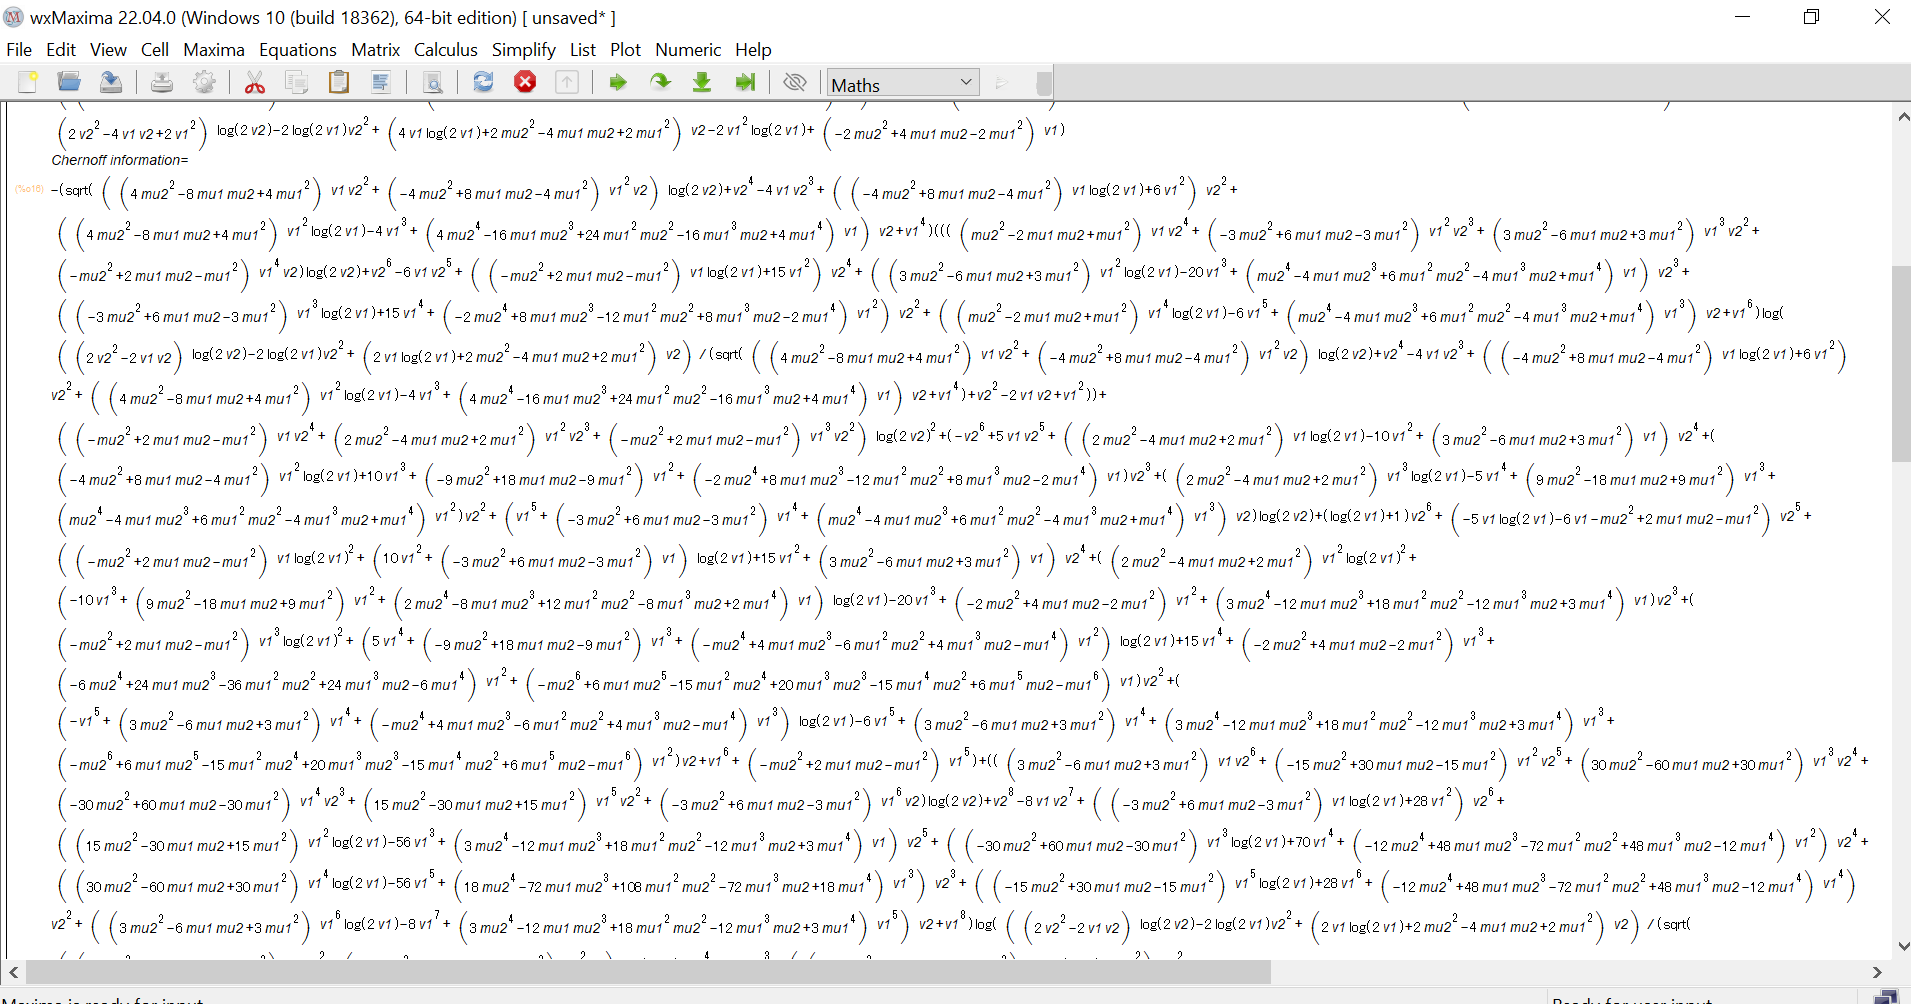Open the Edit menu
The height and width of the screenshot is (1004, 1911).
(61, 50)
